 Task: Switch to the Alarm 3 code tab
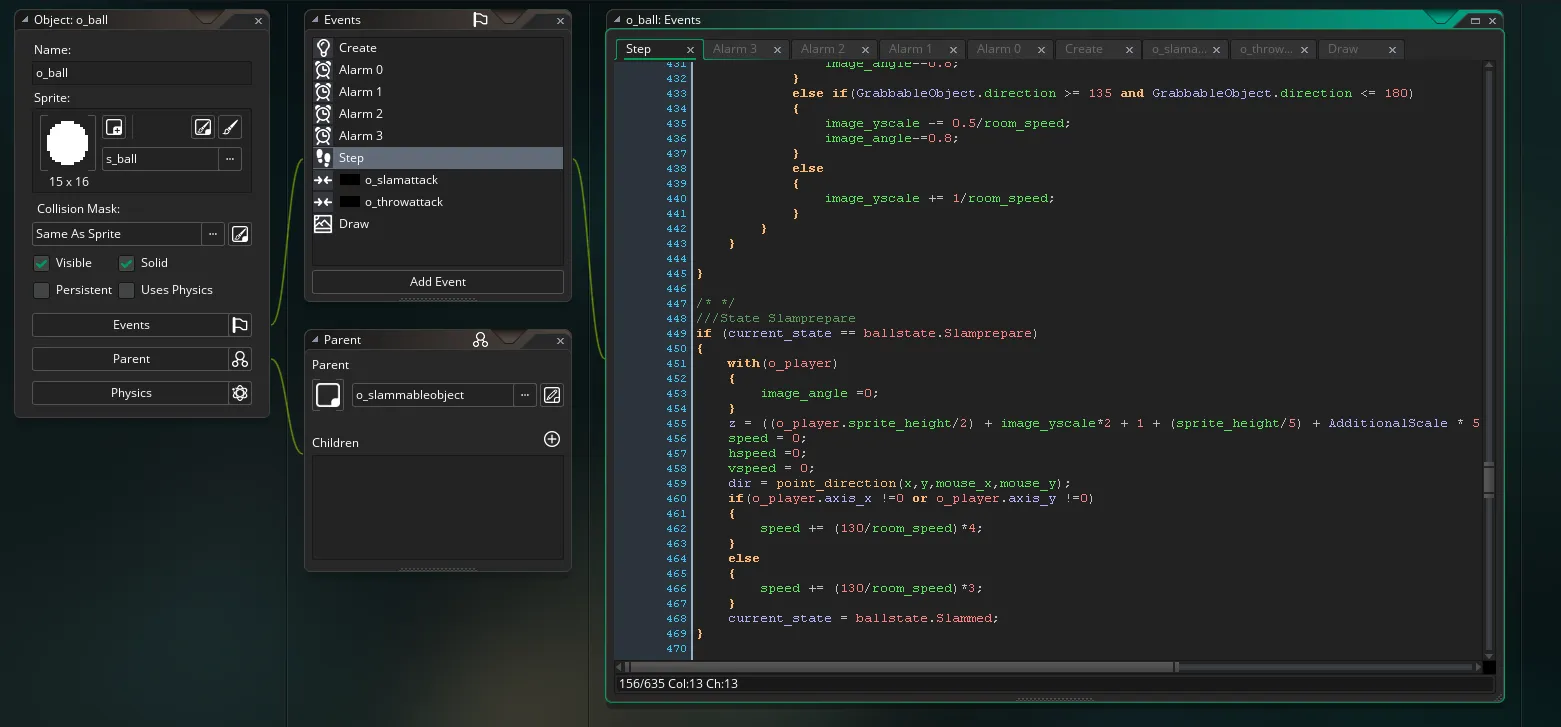click(x=735, y=49)
